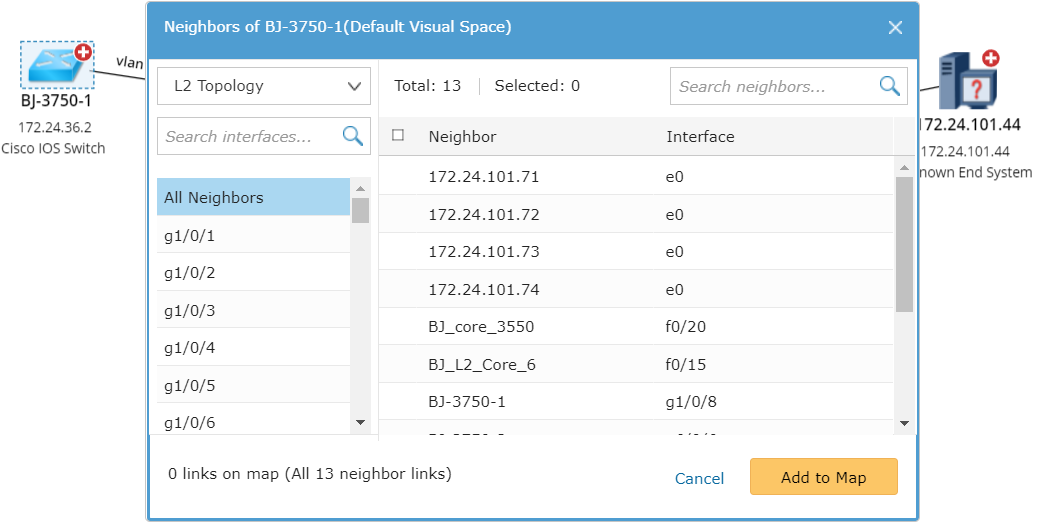The width and height of the screenshot is (1037, 524).
Task: Click red plus badge on BJ-3750-1 switch
Action: (83, 52)
